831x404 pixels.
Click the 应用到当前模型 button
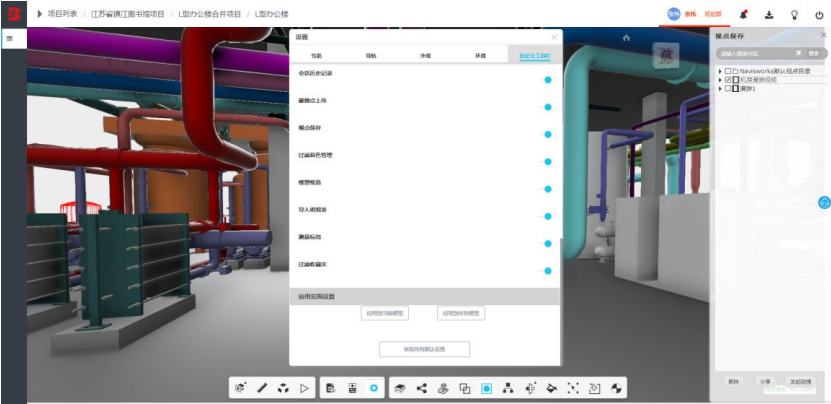385,313
